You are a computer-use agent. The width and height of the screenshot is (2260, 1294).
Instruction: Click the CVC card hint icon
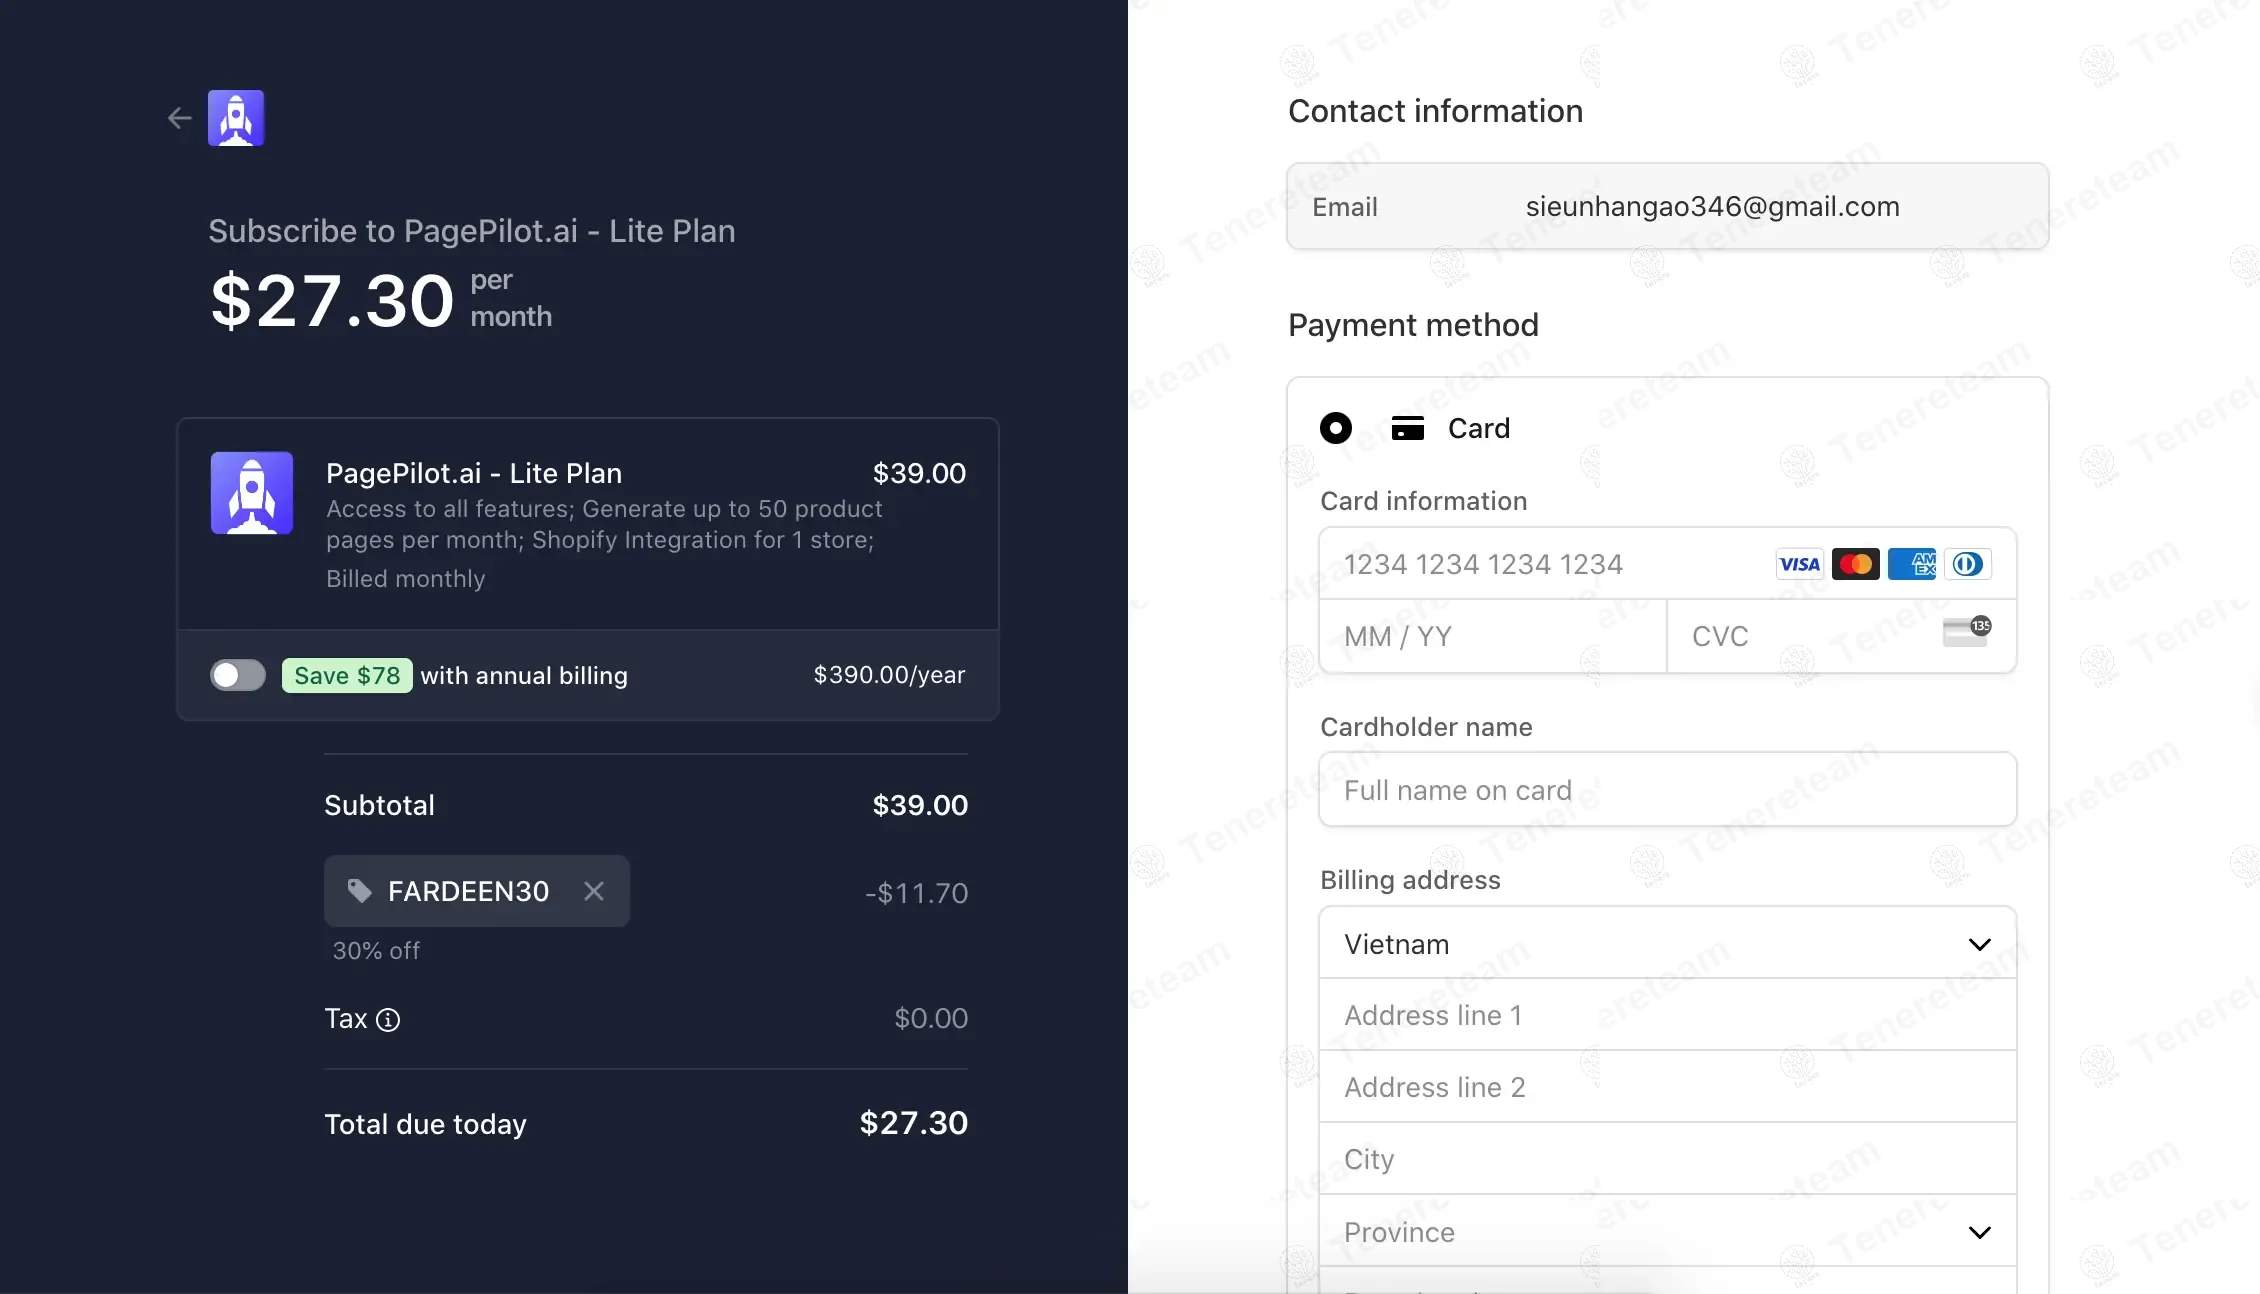[x=1966, y=632]
